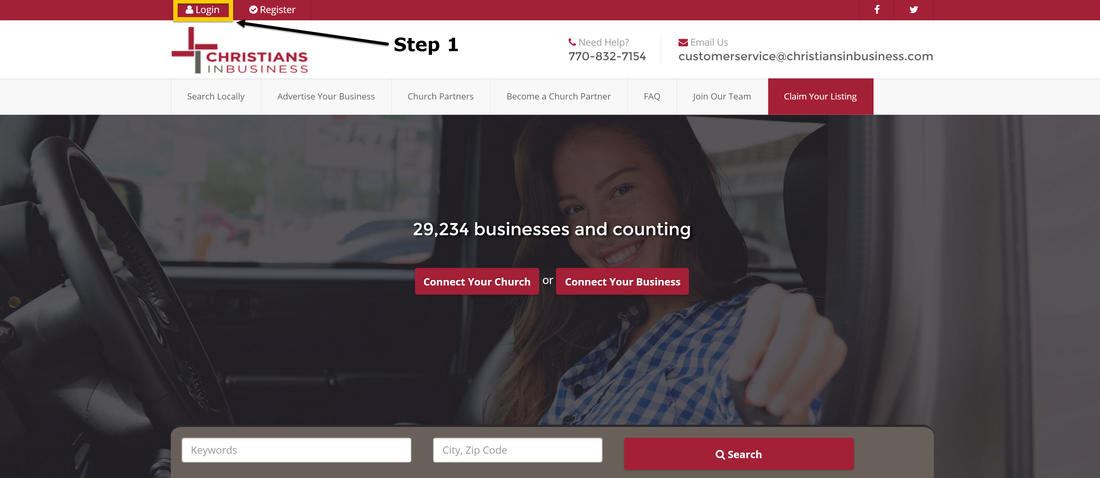This screenshot has width=1100, height=478.
Task: Click the customer service email address
Action: tap(805, 57)
